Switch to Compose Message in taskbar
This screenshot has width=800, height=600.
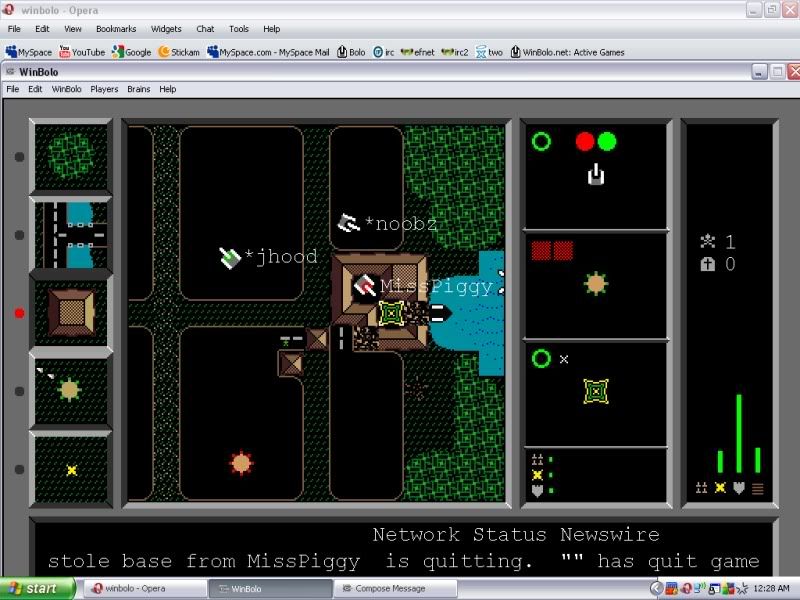tap(394, 588)
